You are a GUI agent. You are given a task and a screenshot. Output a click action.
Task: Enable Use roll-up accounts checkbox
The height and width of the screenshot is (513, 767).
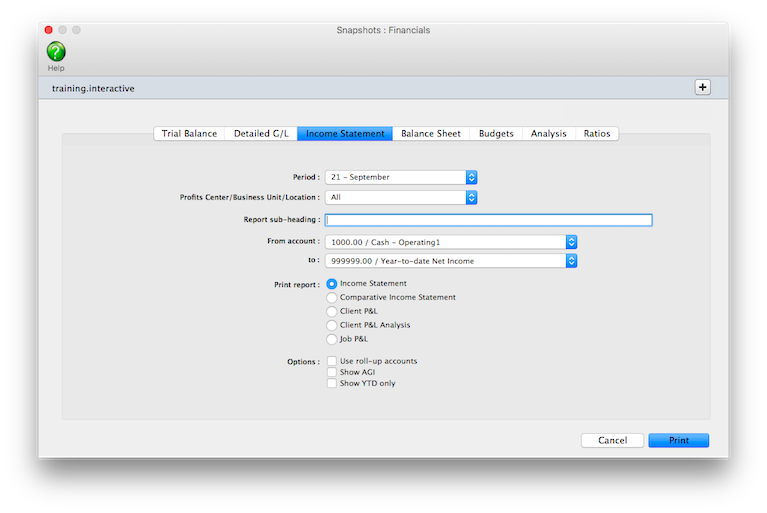[332, 361]
